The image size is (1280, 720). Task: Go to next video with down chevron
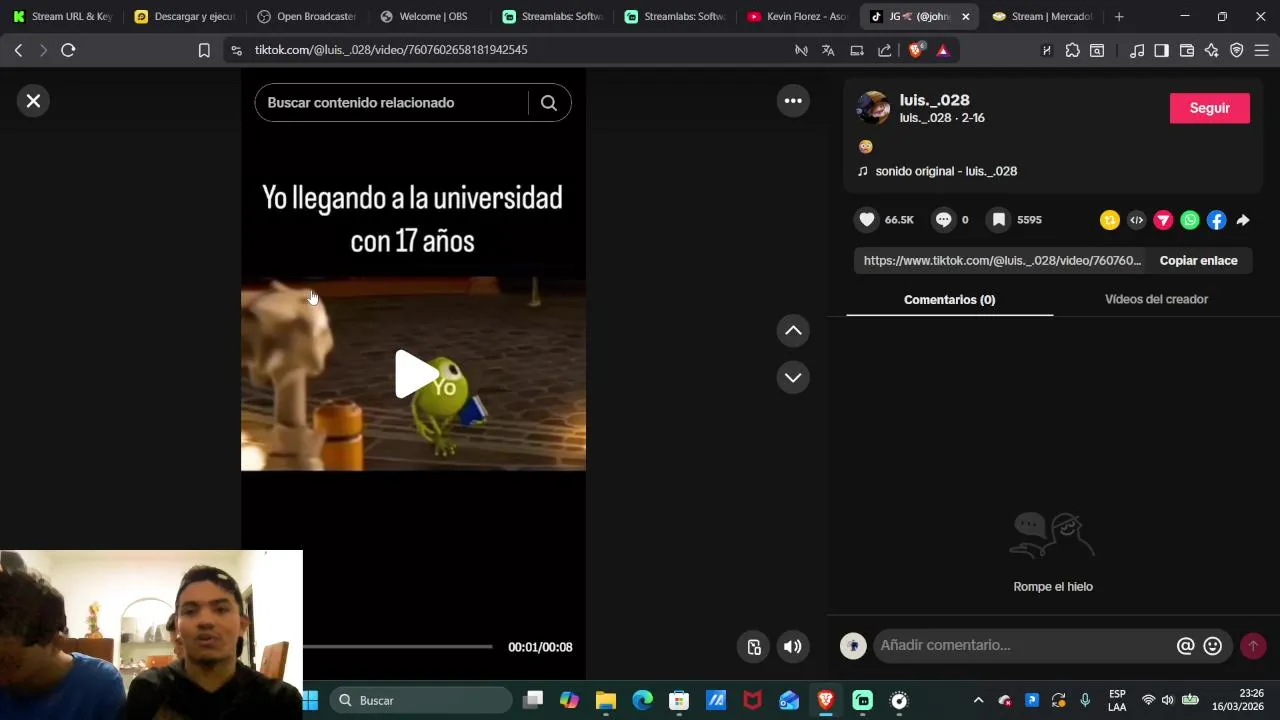coord(793,378)
